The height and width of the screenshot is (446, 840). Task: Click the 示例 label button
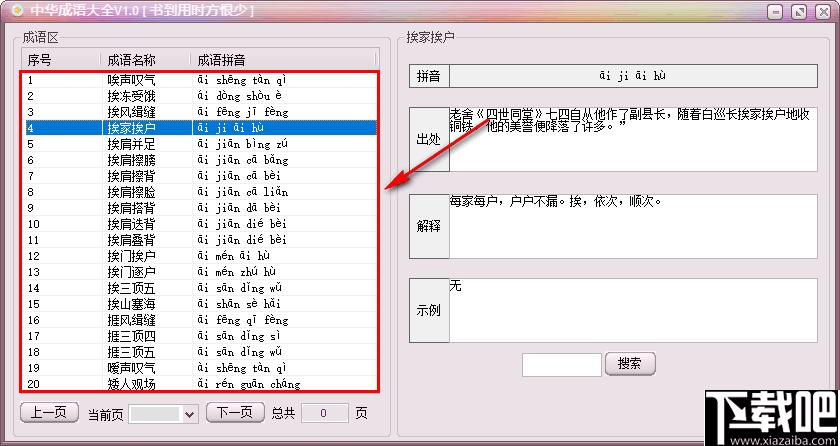(x=429, y=311)
